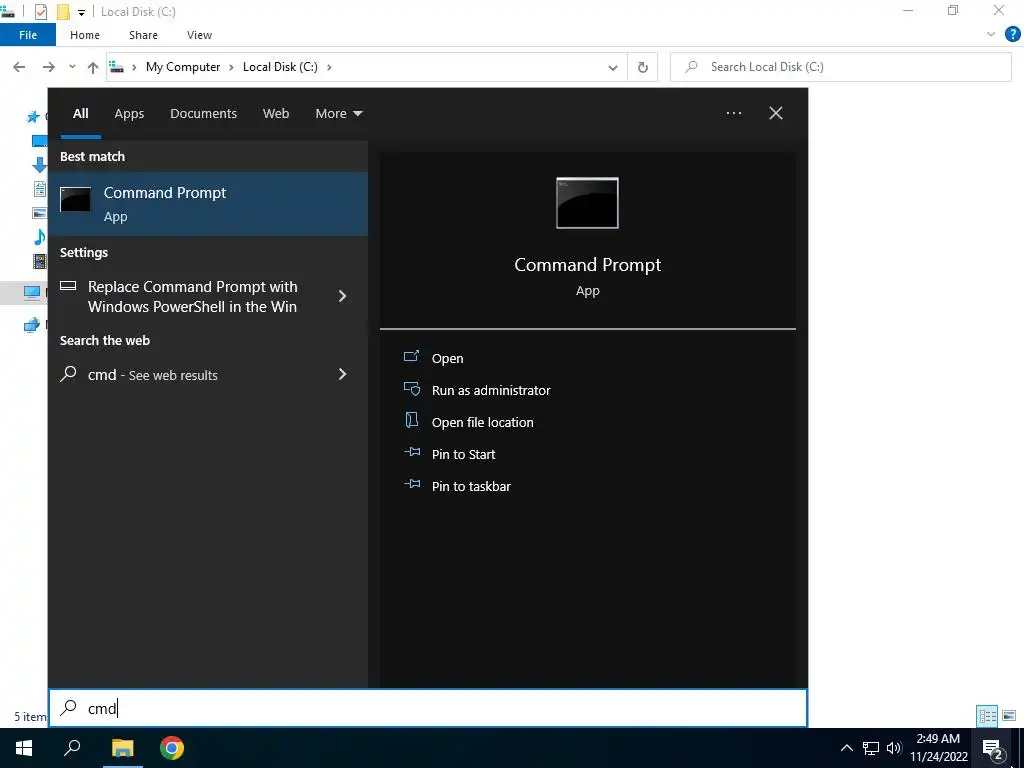
Task: Click the Run as administrator shield icon
Action: click(411, 389)
